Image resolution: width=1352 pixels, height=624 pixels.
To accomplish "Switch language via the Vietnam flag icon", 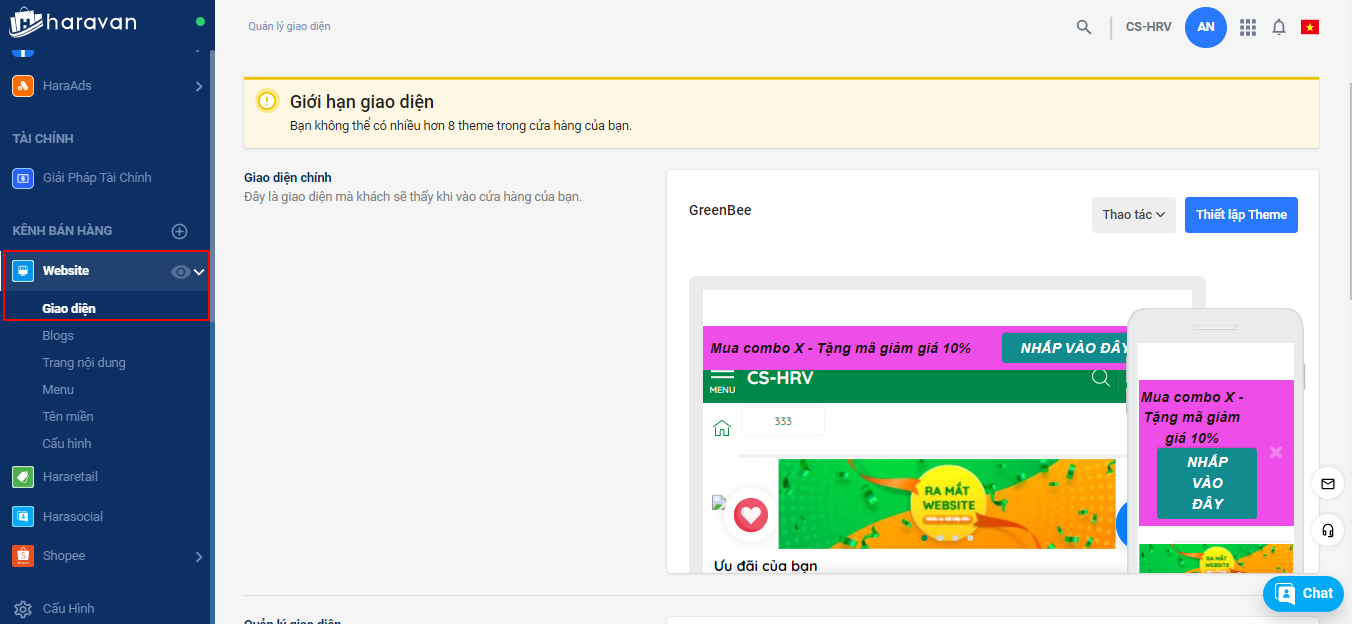I will pos(1310,27).
